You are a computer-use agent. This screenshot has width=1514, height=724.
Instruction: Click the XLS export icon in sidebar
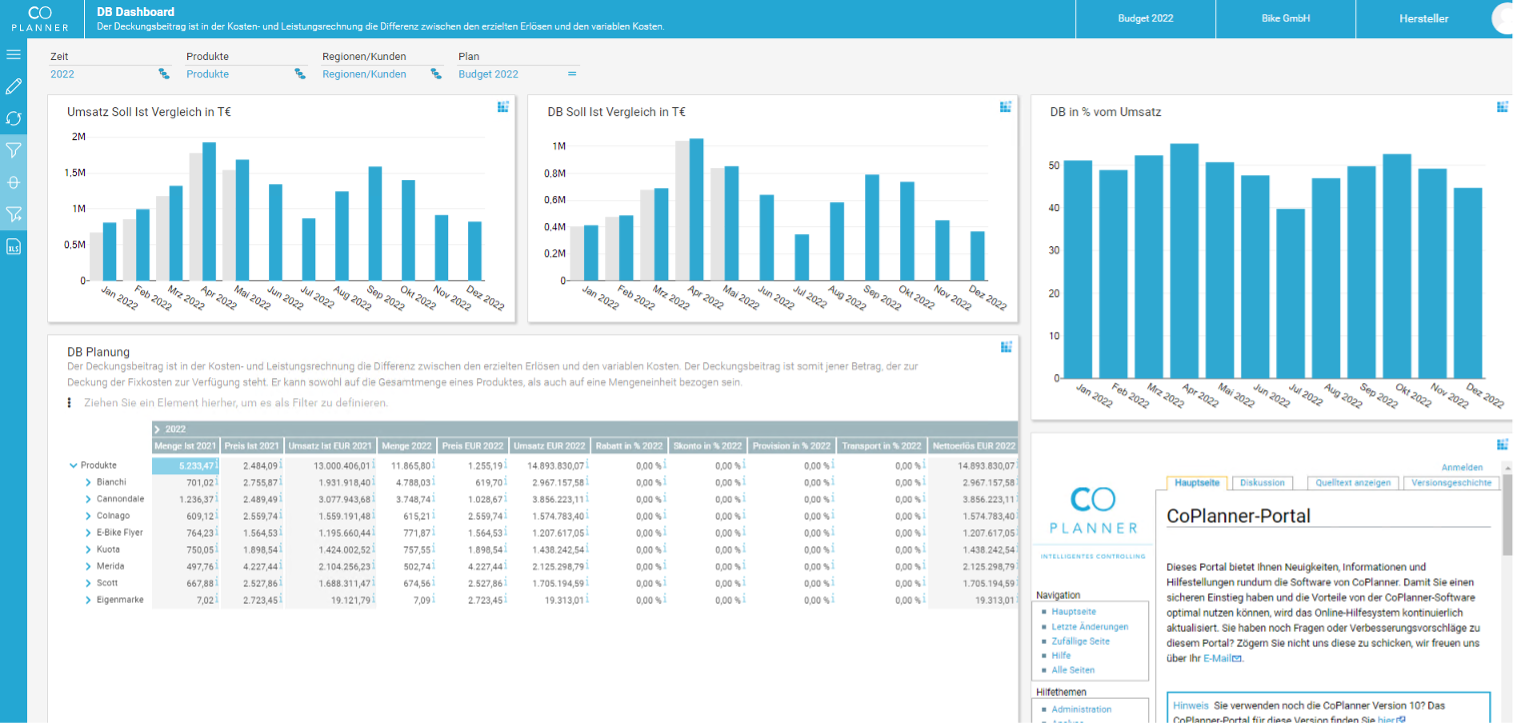pos(13,246)
